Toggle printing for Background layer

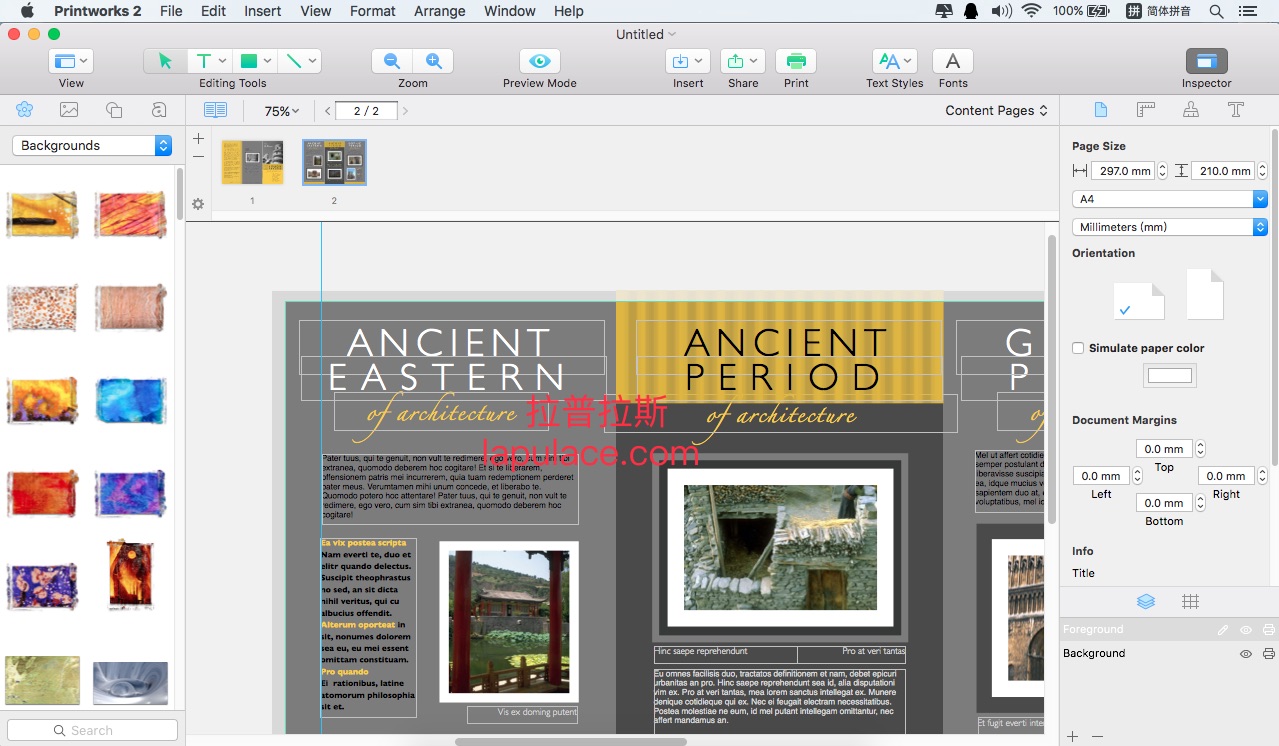[x=1268, y=654]
